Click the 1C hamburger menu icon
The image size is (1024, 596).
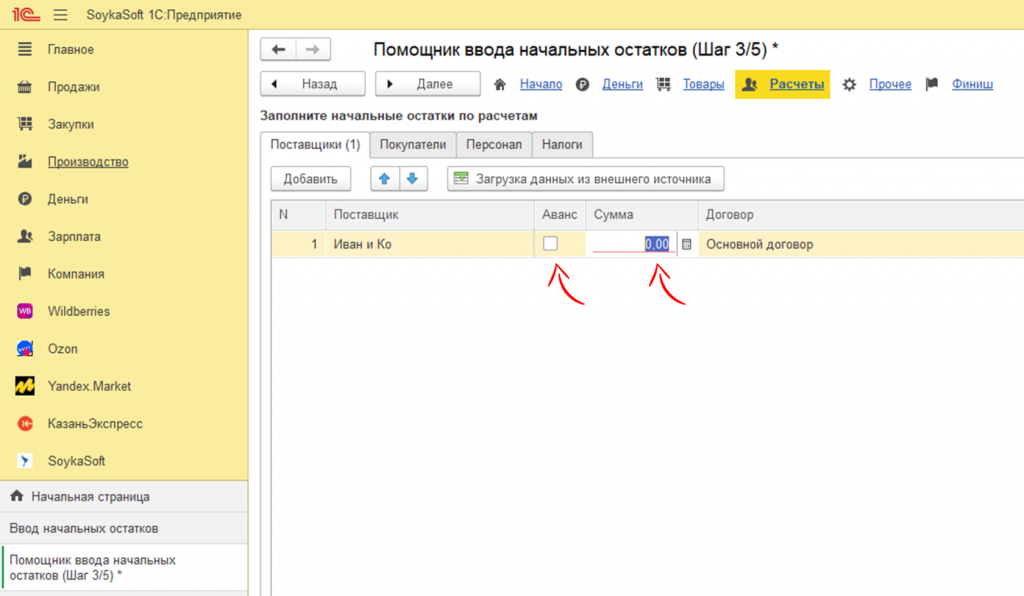tap(60, 15)
